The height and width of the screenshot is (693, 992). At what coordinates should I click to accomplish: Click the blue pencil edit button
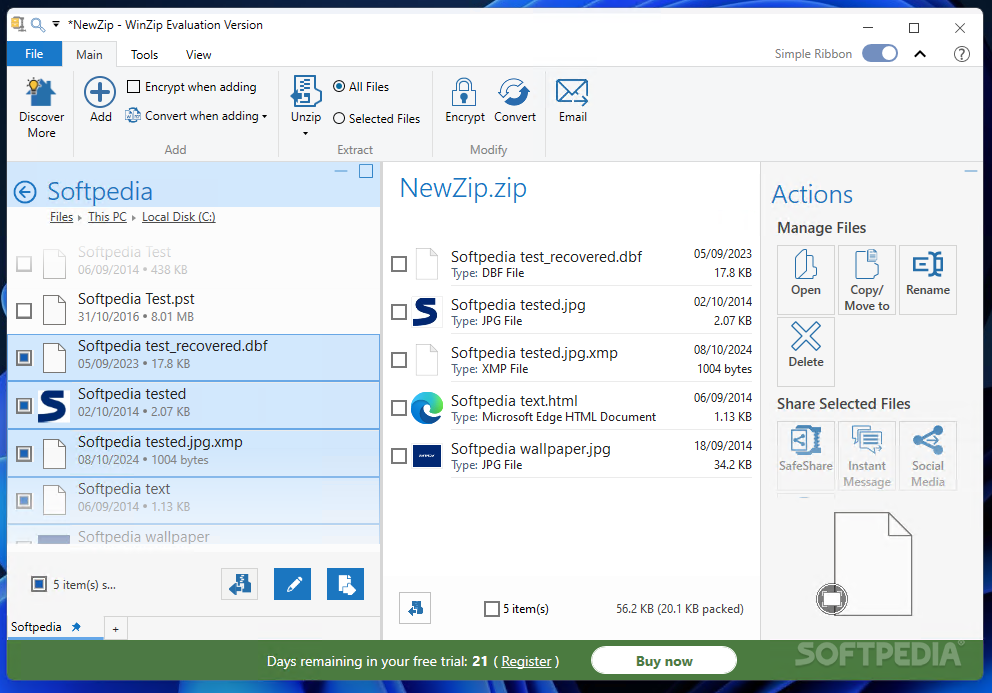(292, 584)
